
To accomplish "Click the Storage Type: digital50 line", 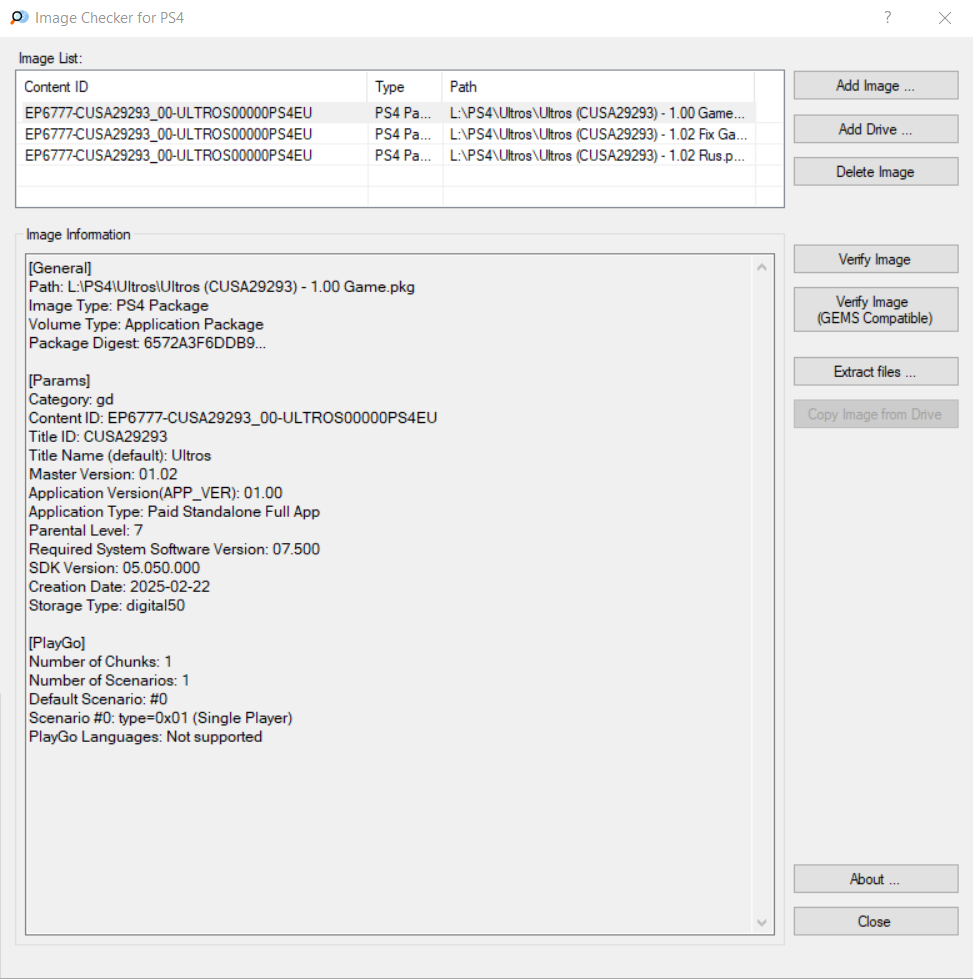I will point(107,605).
